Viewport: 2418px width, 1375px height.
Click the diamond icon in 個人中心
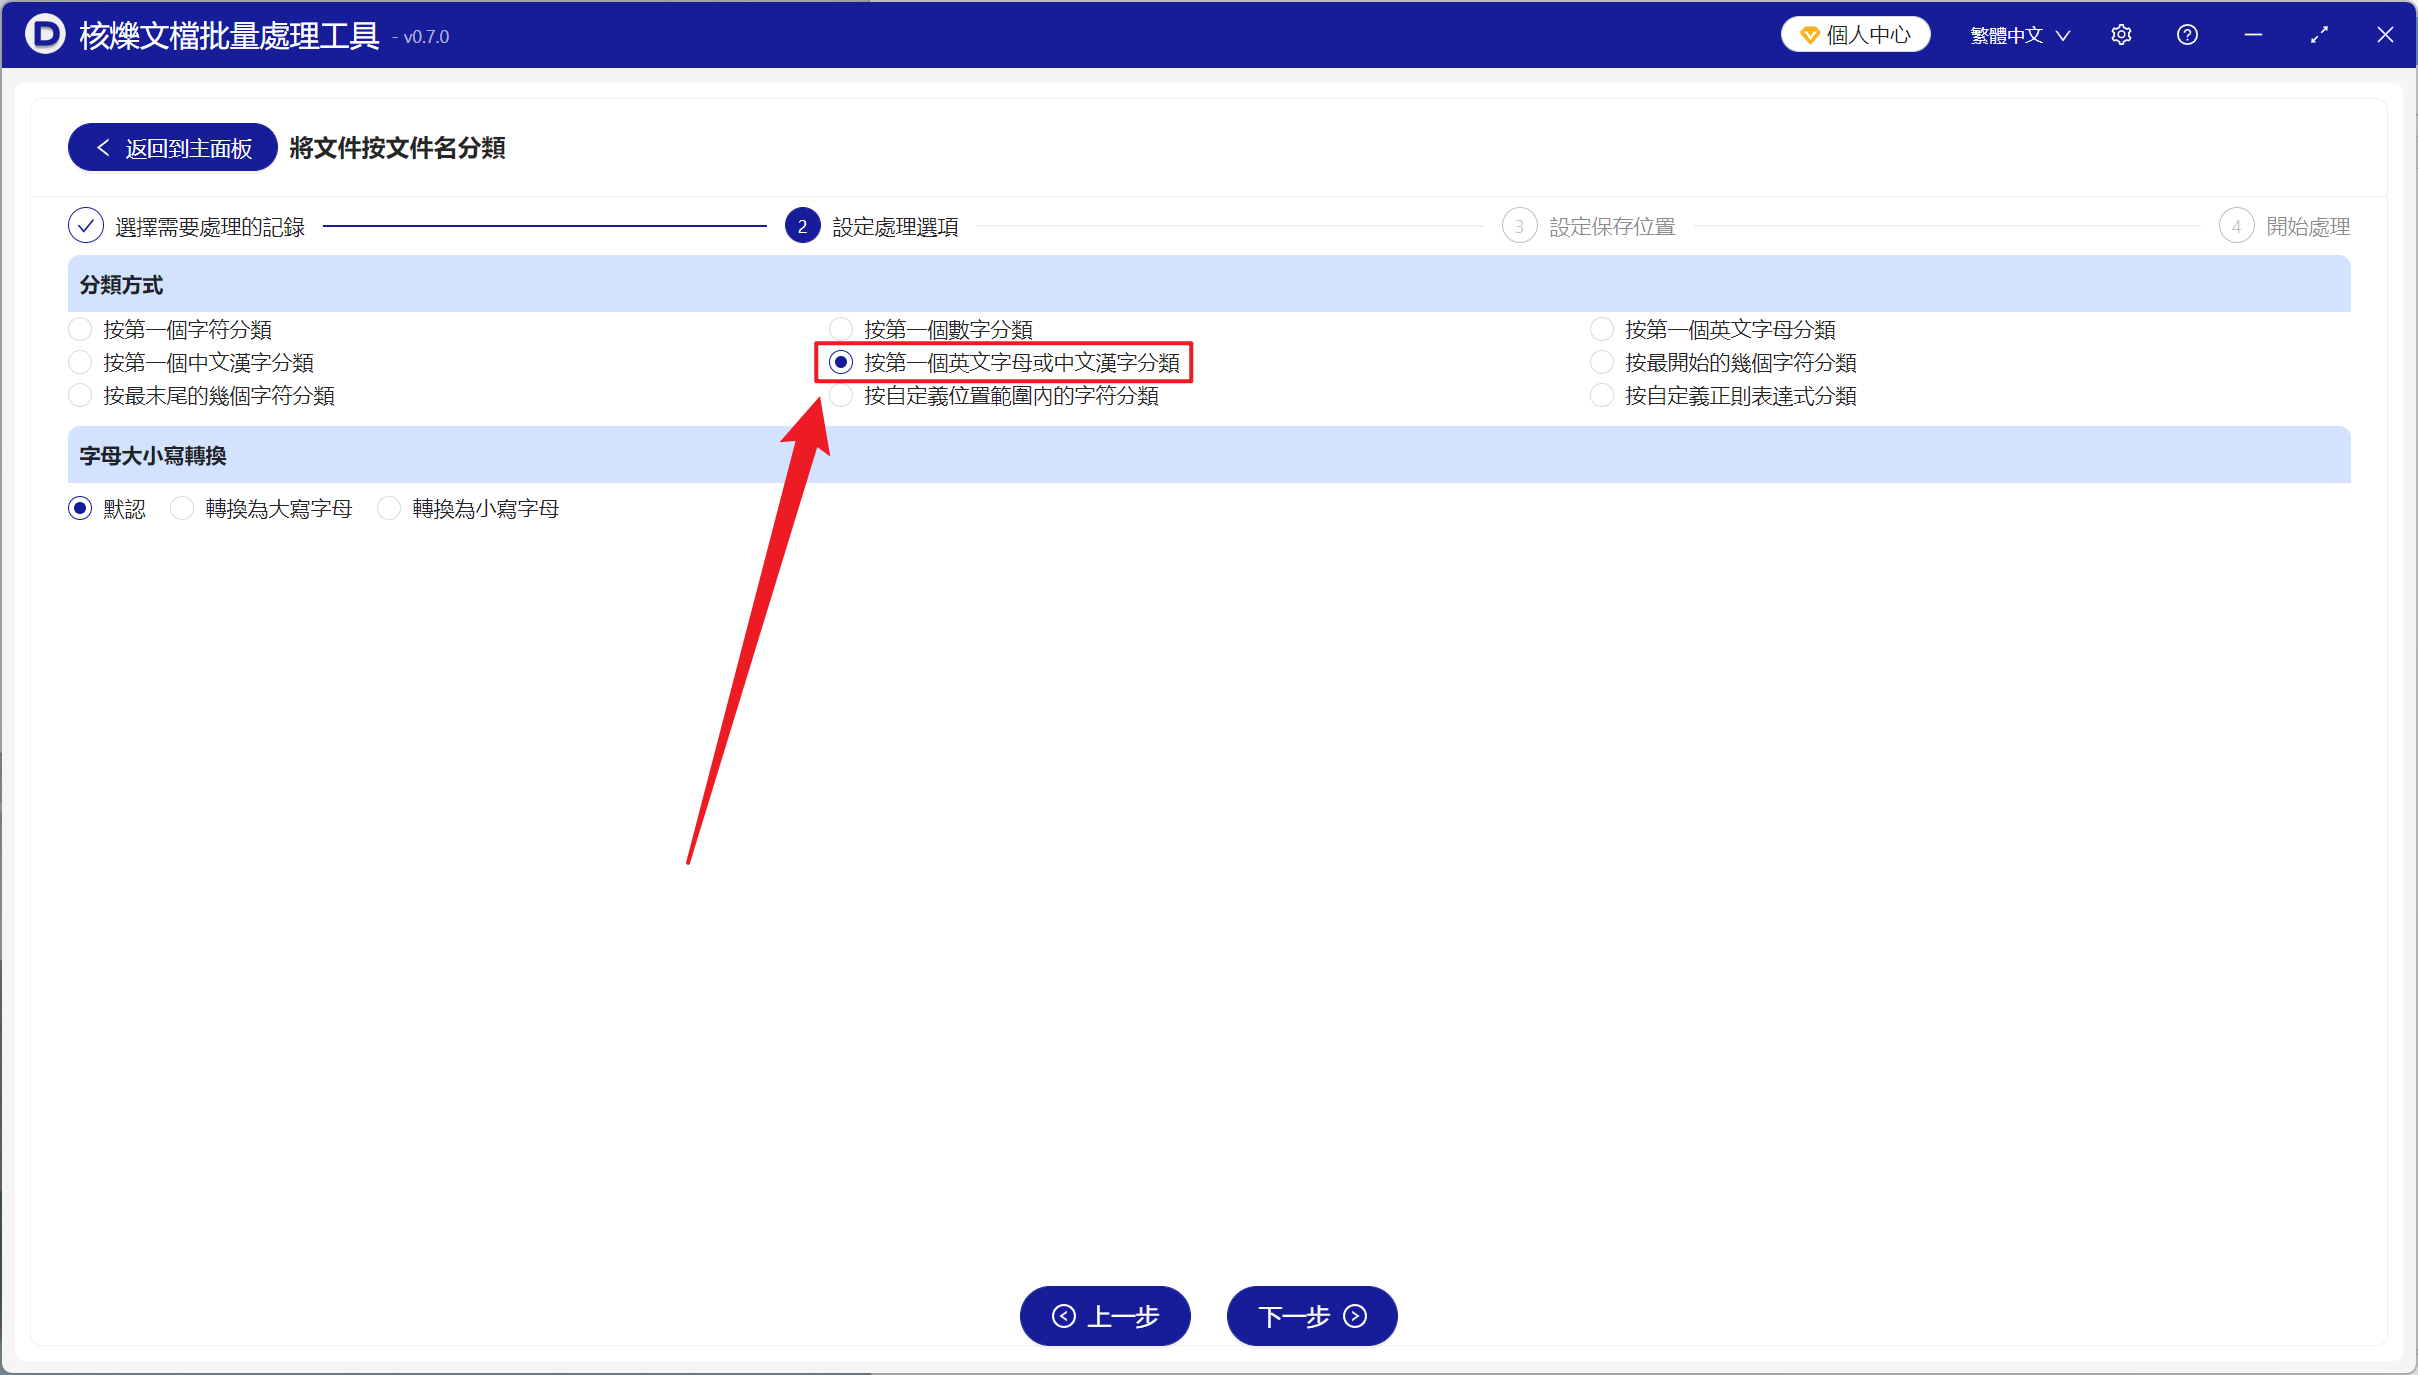1809,35
